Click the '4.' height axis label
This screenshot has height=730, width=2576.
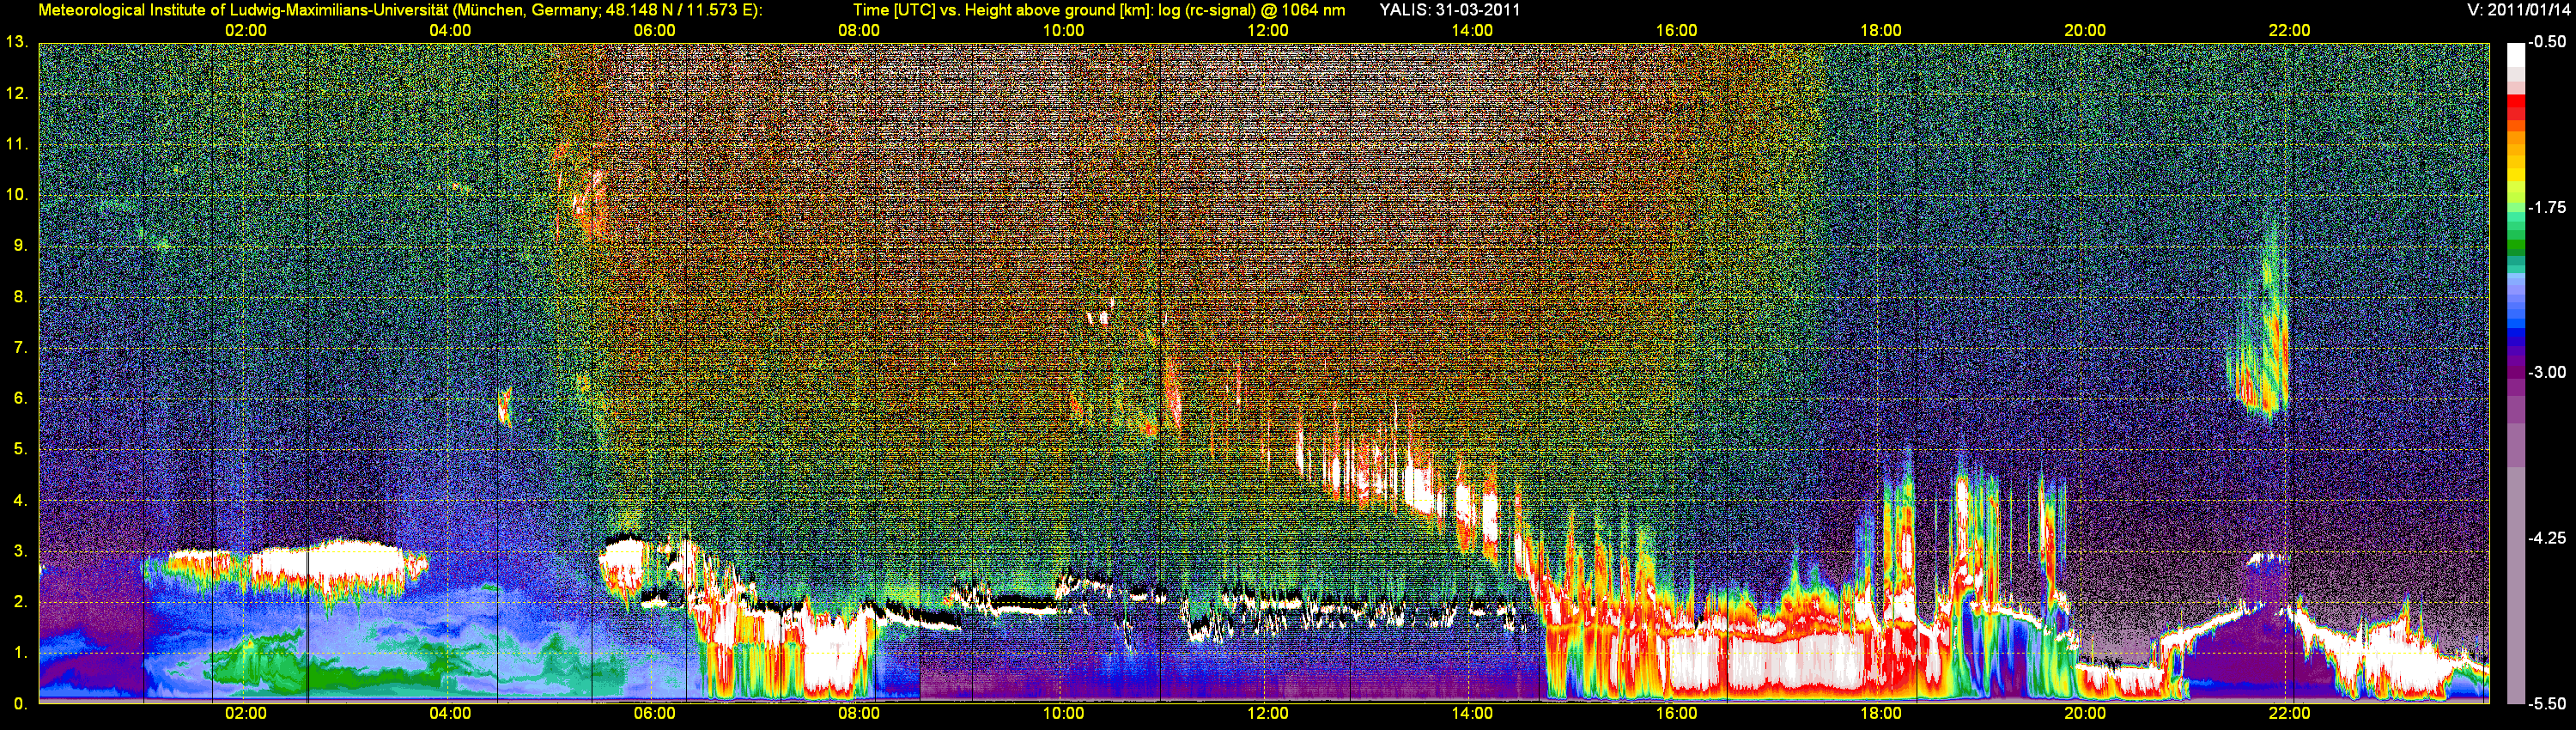[20, 500]
